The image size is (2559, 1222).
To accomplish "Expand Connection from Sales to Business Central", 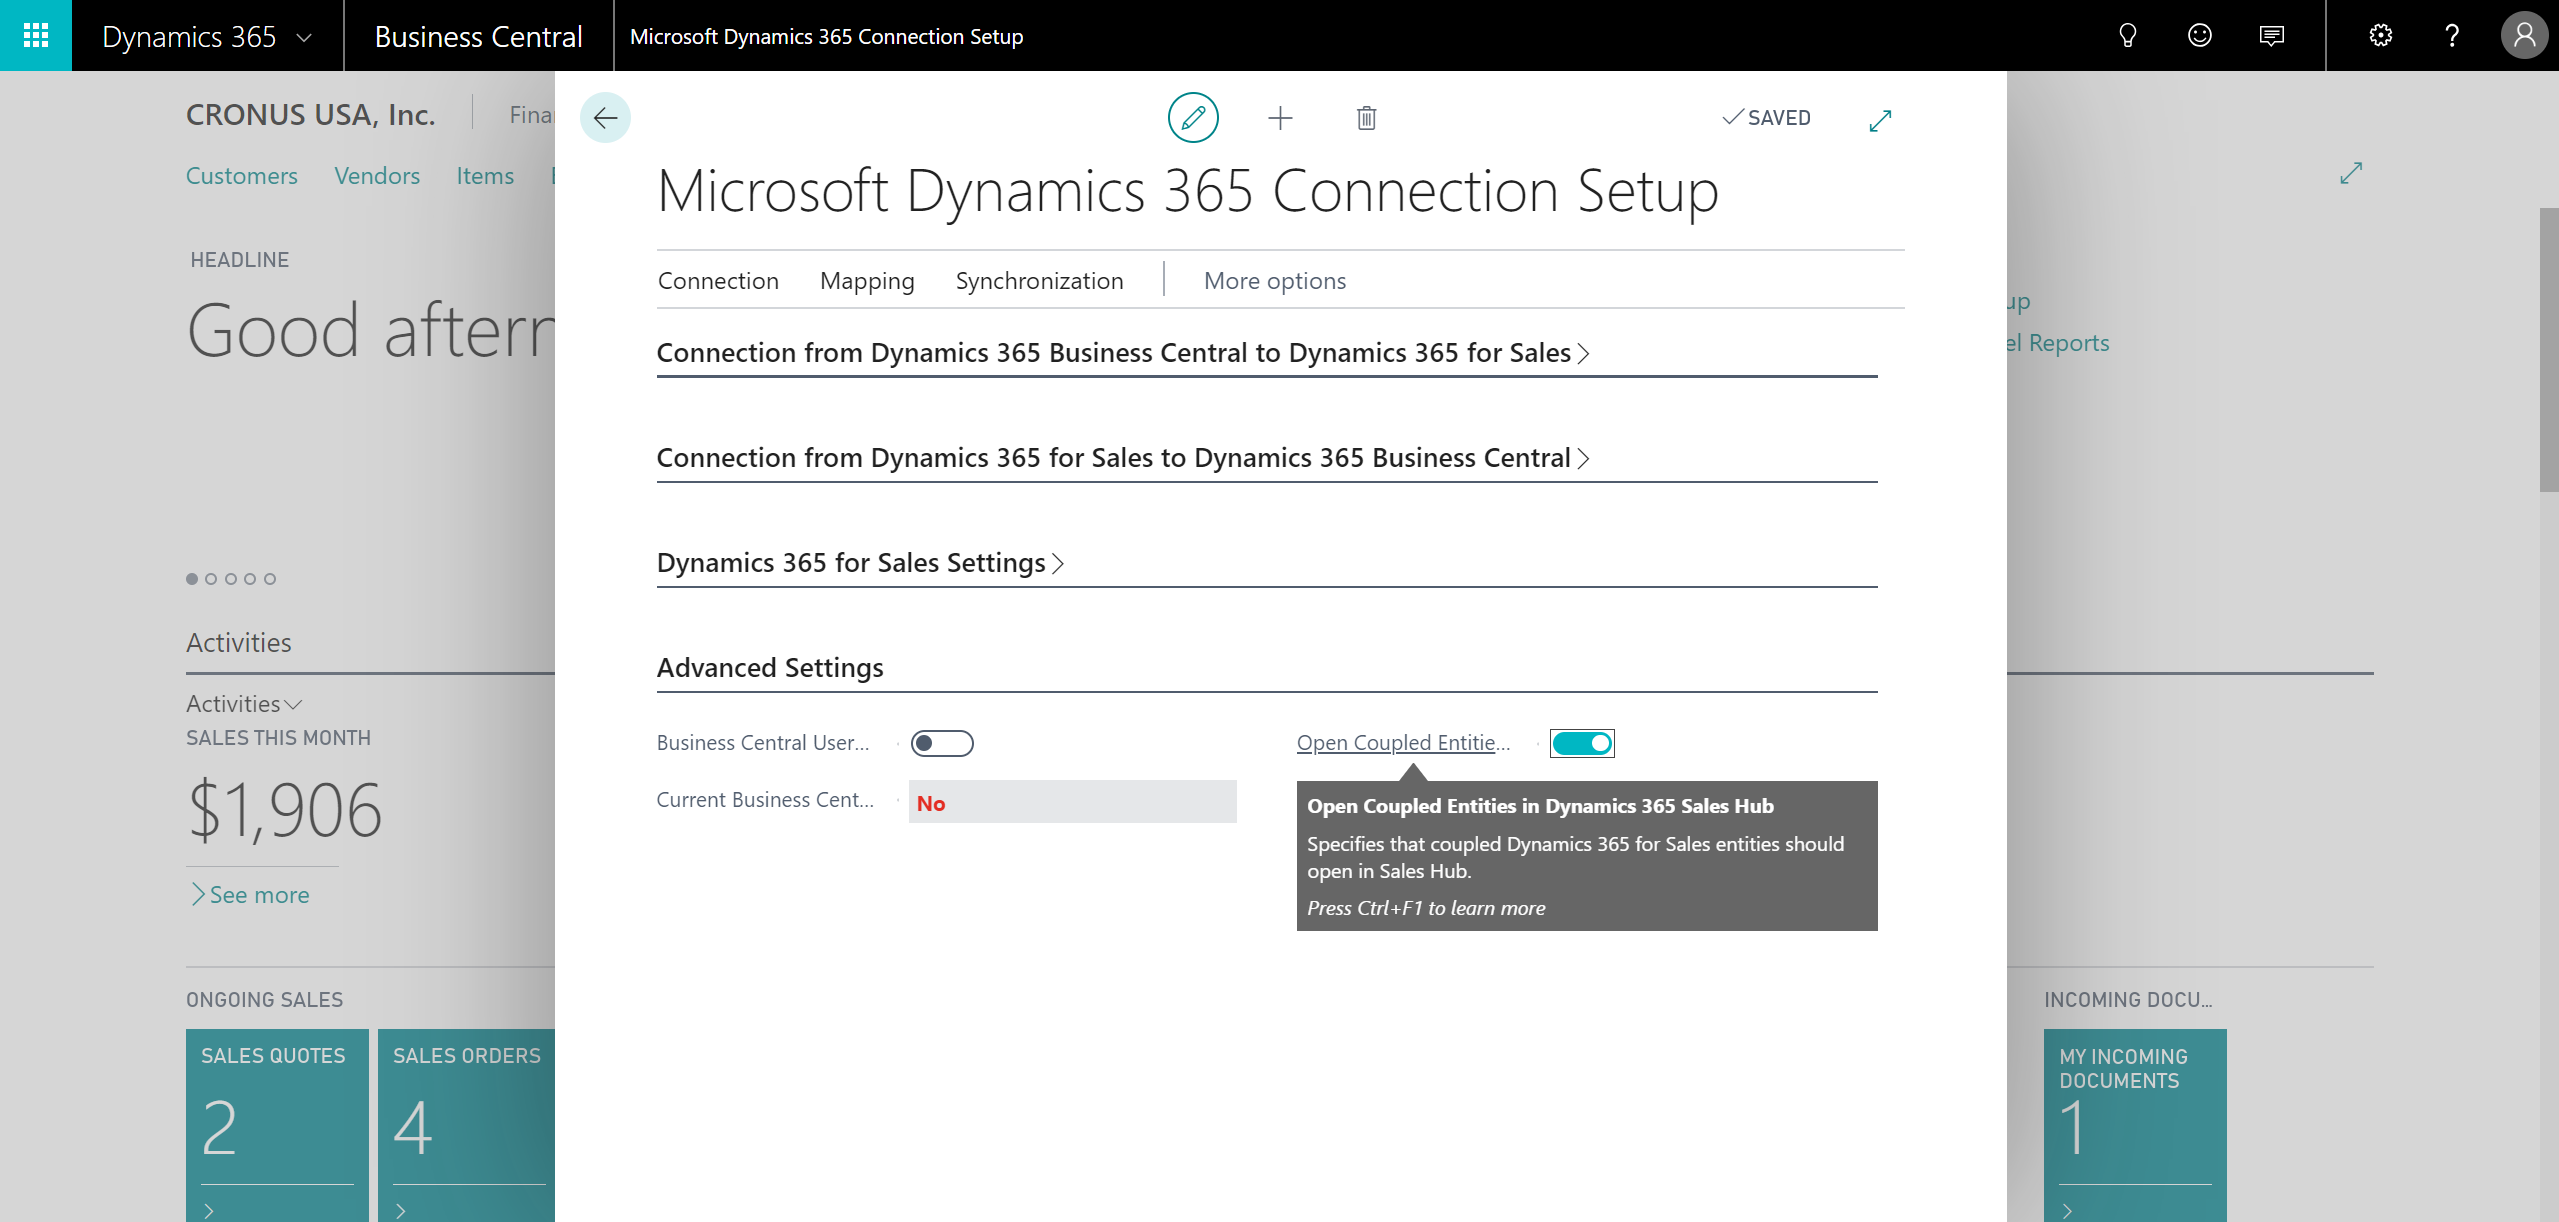I will [x=1123, y=458].
